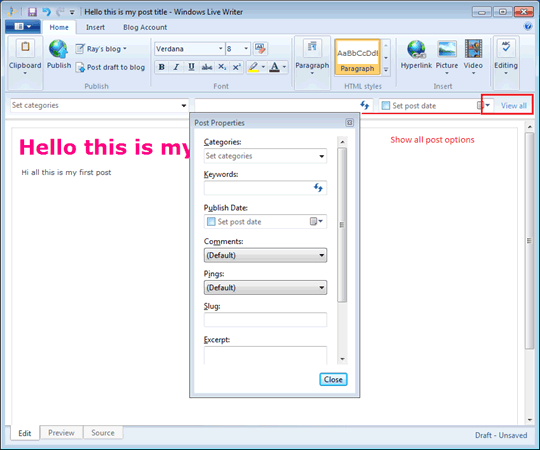This screenshot has height=450, width=540.
Task: Open the quick access toolbar customize arrow
Action: point(72,12)
